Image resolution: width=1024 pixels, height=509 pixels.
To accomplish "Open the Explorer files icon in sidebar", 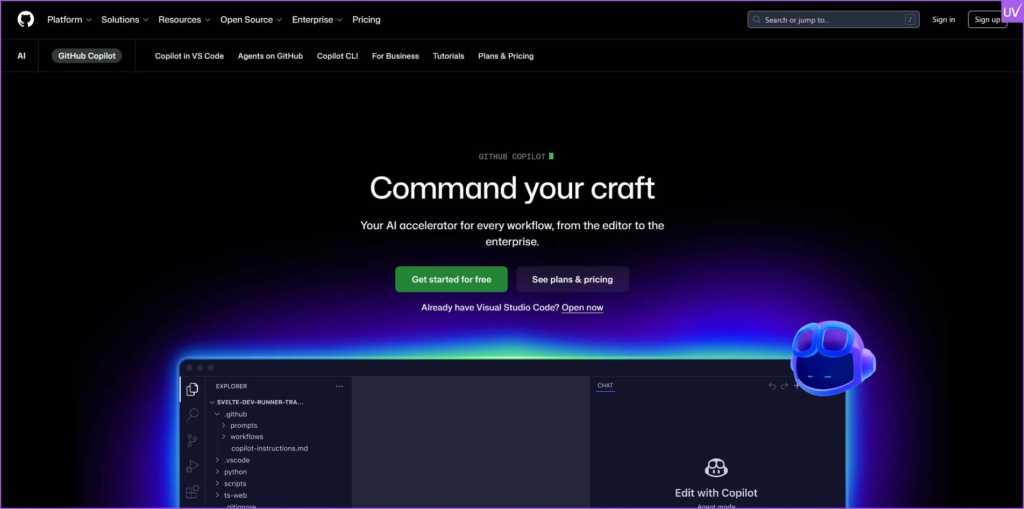I will (x=192, y=389).
